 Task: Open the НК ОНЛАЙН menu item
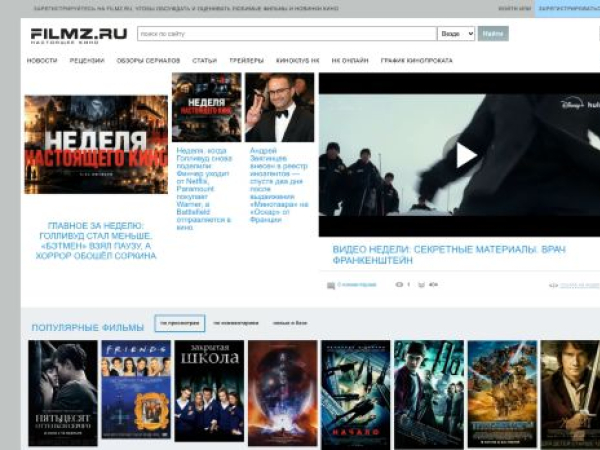tap(350, 60)
